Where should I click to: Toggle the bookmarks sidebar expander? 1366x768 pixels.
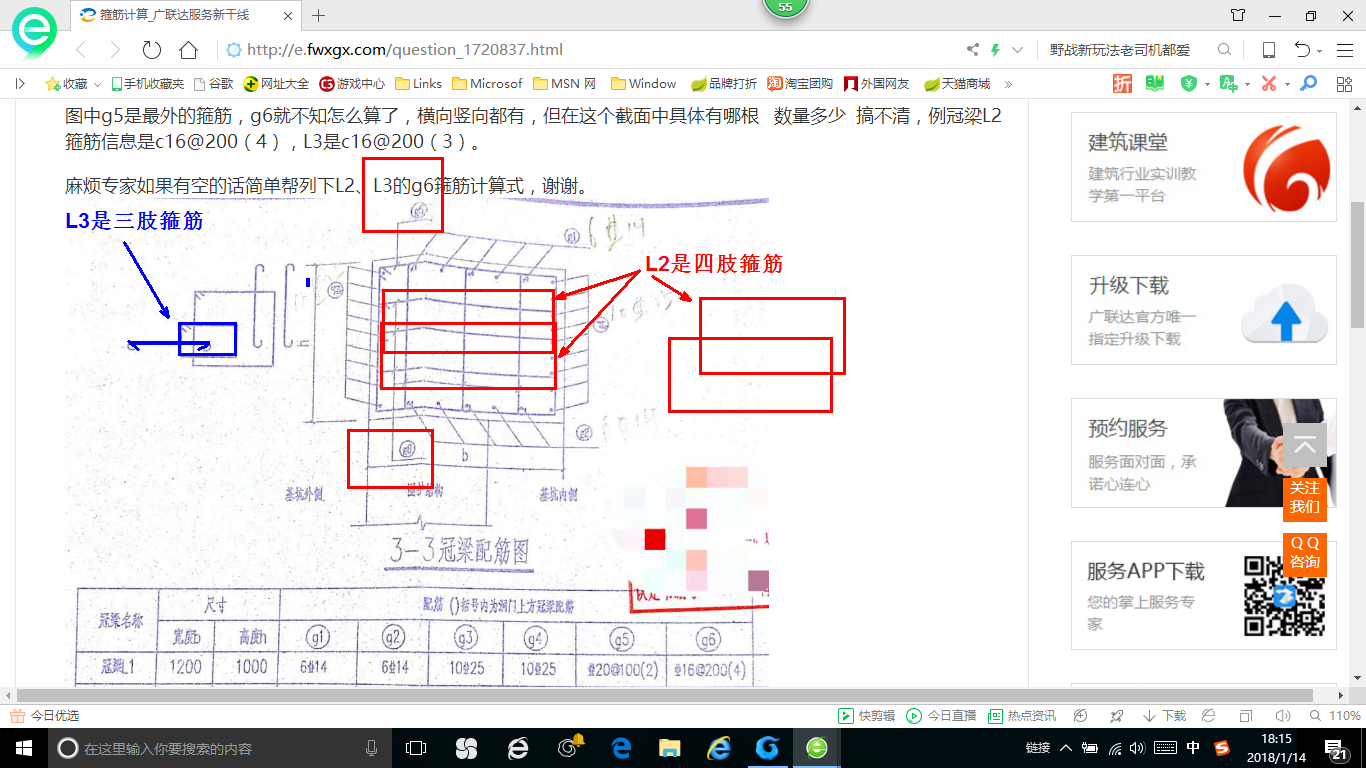(20, 84)
